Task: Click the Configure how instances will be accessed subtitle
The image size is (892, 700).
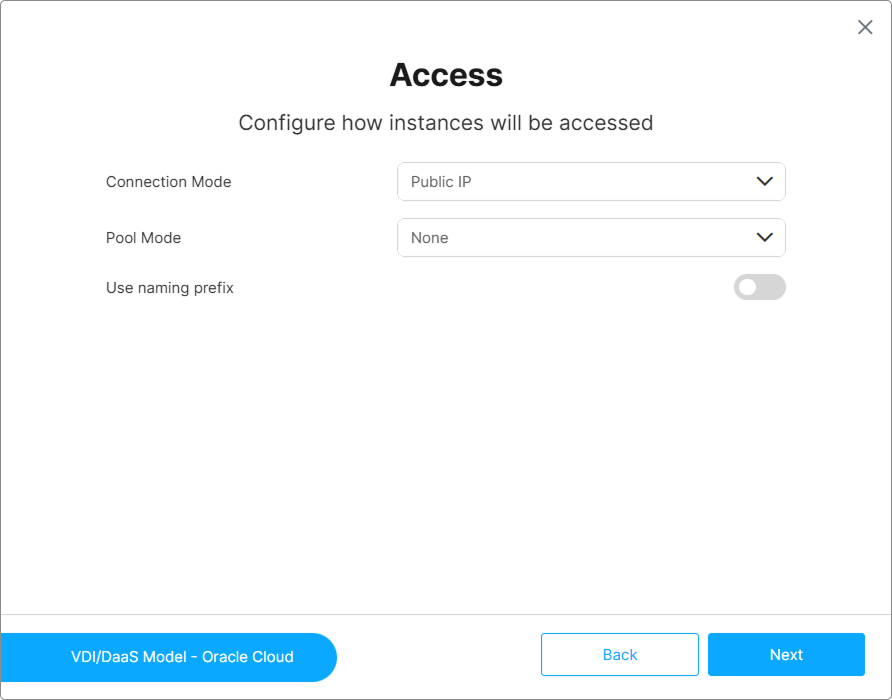Action: click(x=445, y=123)
